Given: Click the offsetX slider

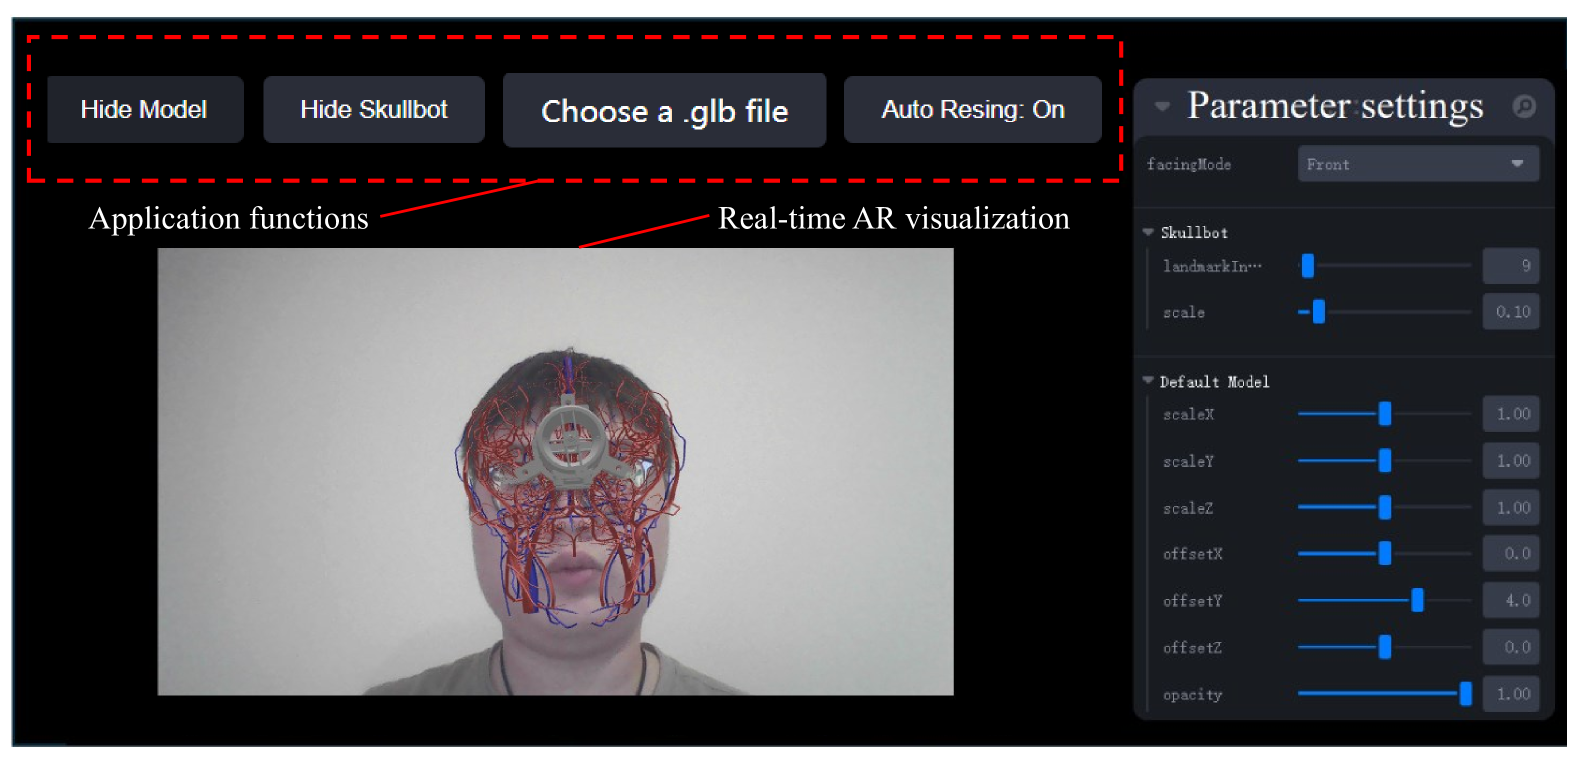Looking at the screenshot, I should [x=1385, y=553].
